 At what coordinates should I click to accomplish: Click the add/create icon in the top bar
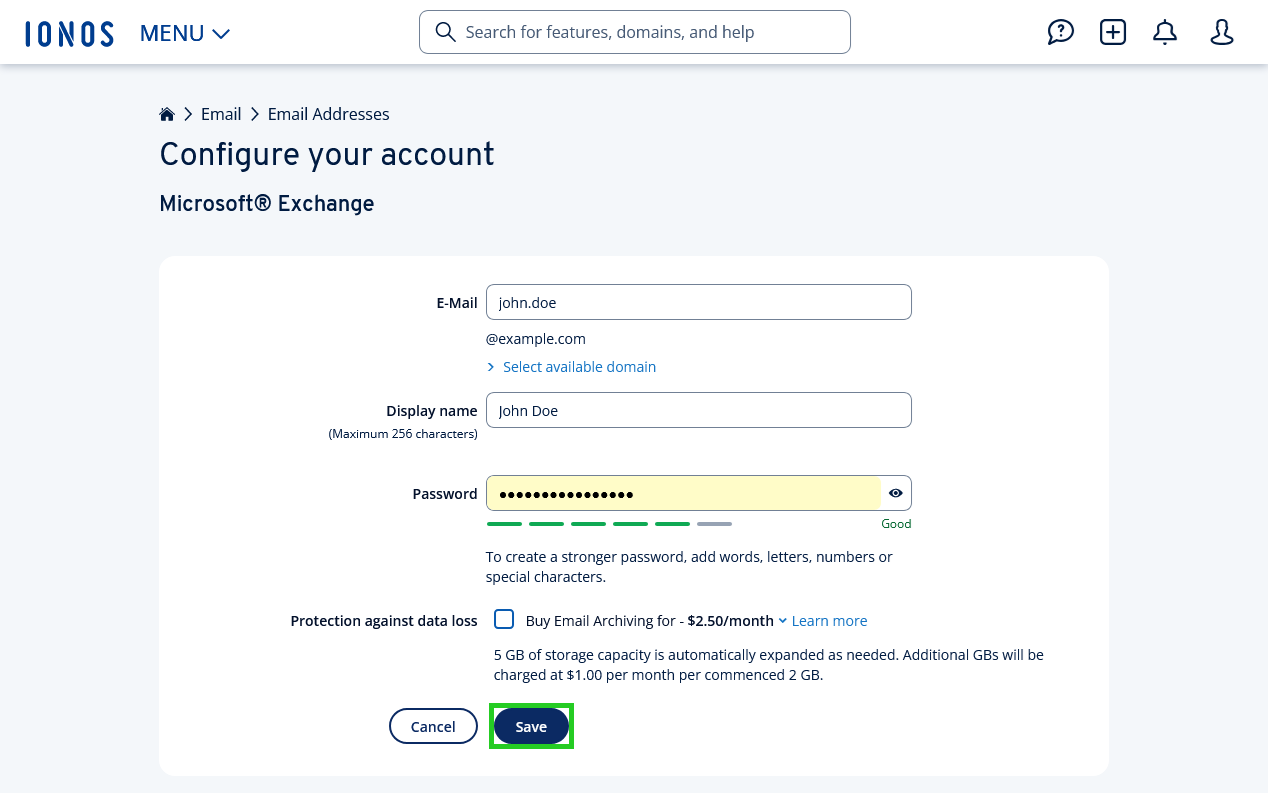(x=1112, y=32)
